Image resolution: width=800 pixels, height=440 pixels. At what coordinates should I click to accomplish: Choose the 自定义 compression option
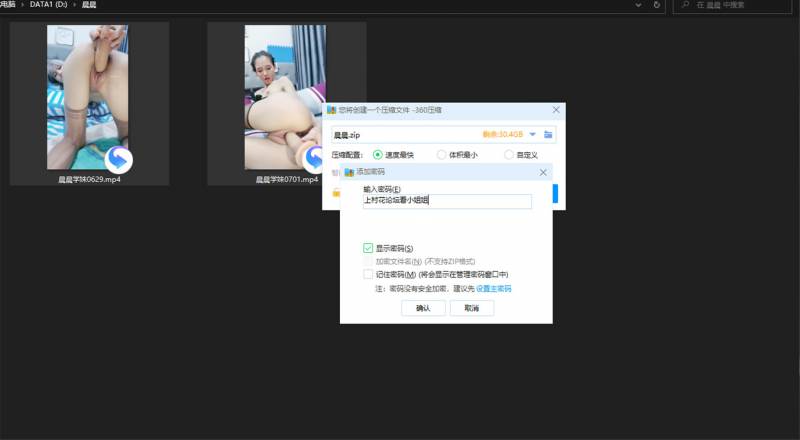[x=509, y=155]
